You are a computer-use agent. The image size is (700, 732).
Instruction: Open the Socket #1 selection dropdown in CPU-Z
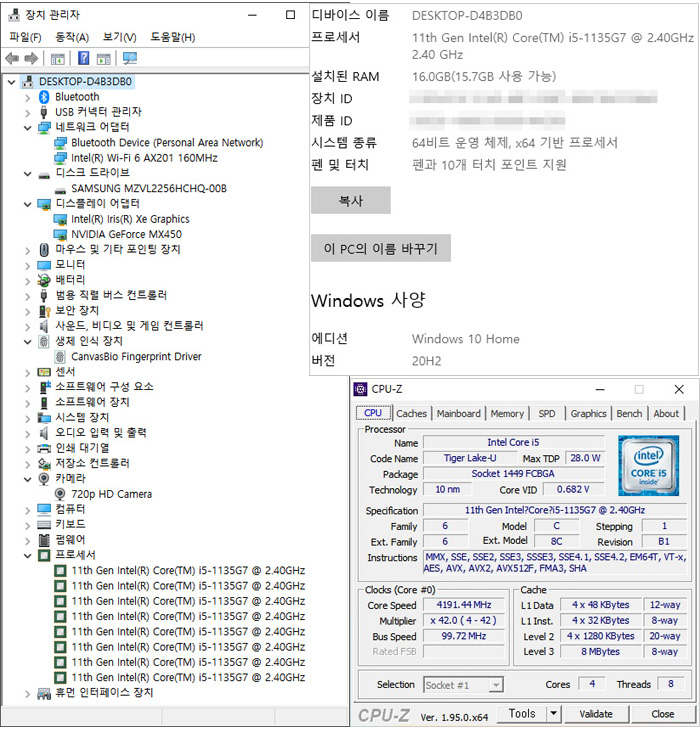coord(496,685)
